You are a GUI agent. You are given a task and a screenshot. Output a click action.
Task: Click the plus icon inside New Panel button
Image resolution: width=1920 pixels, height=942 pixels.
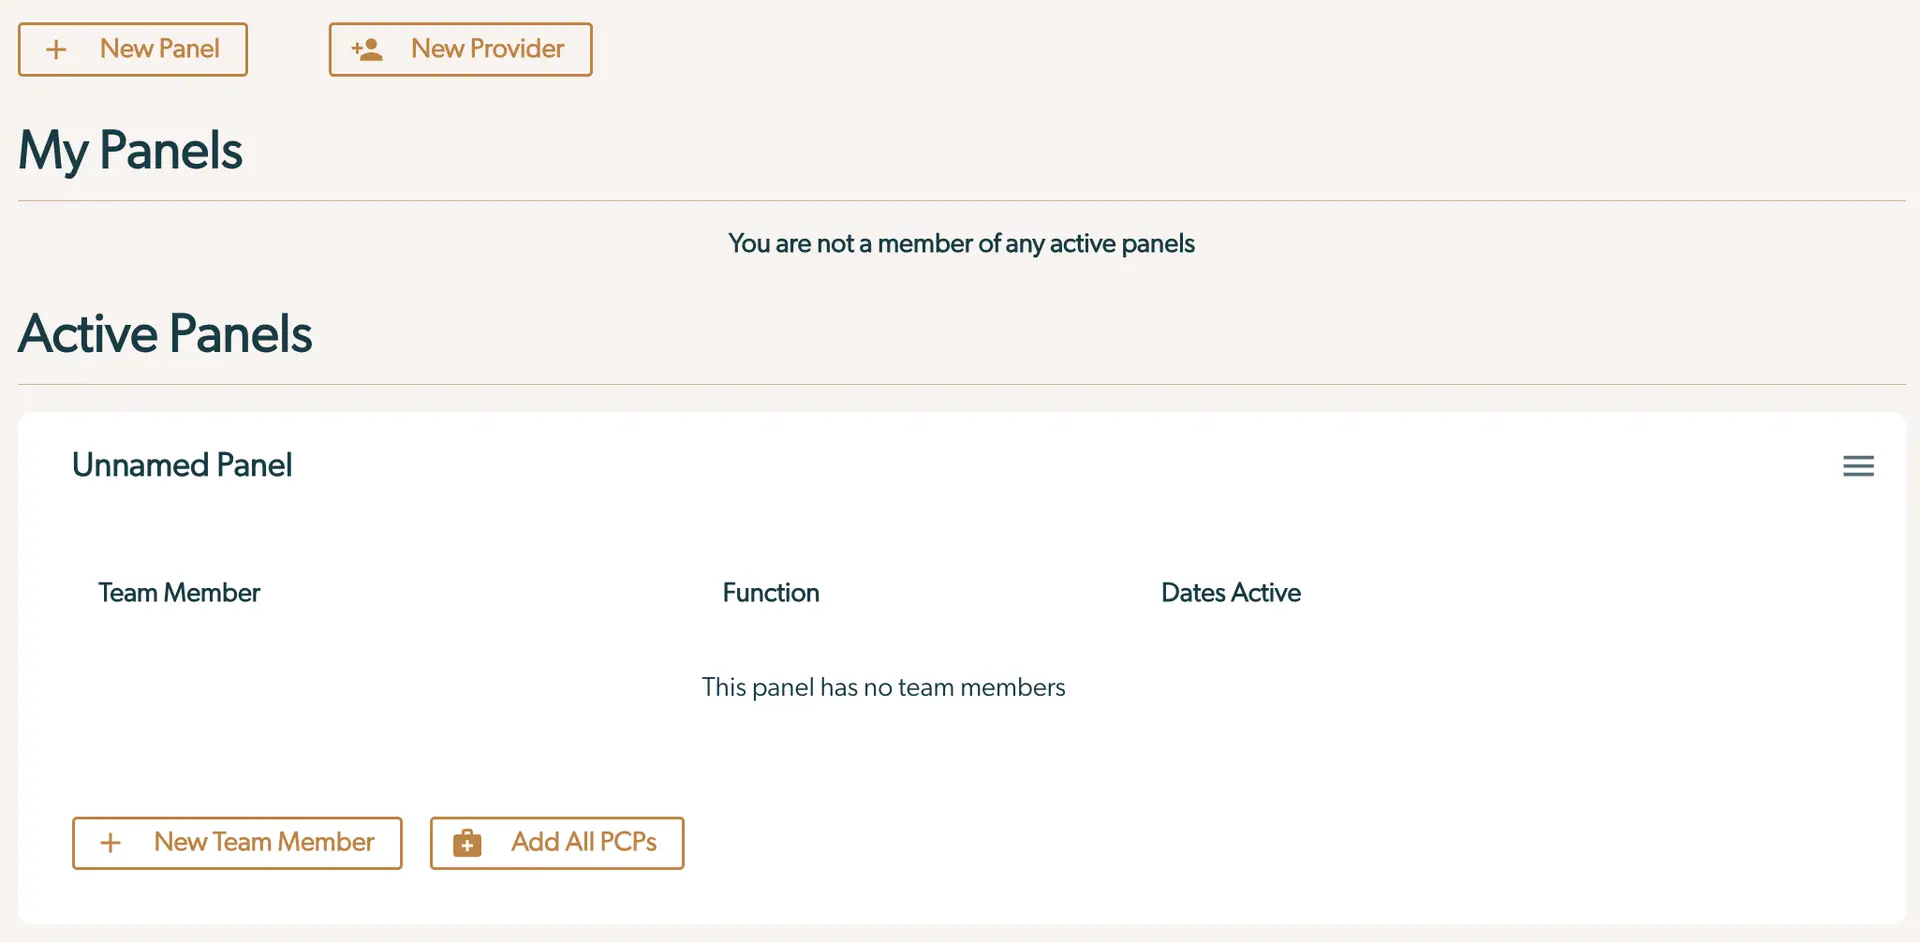click(x=57, y=49)
